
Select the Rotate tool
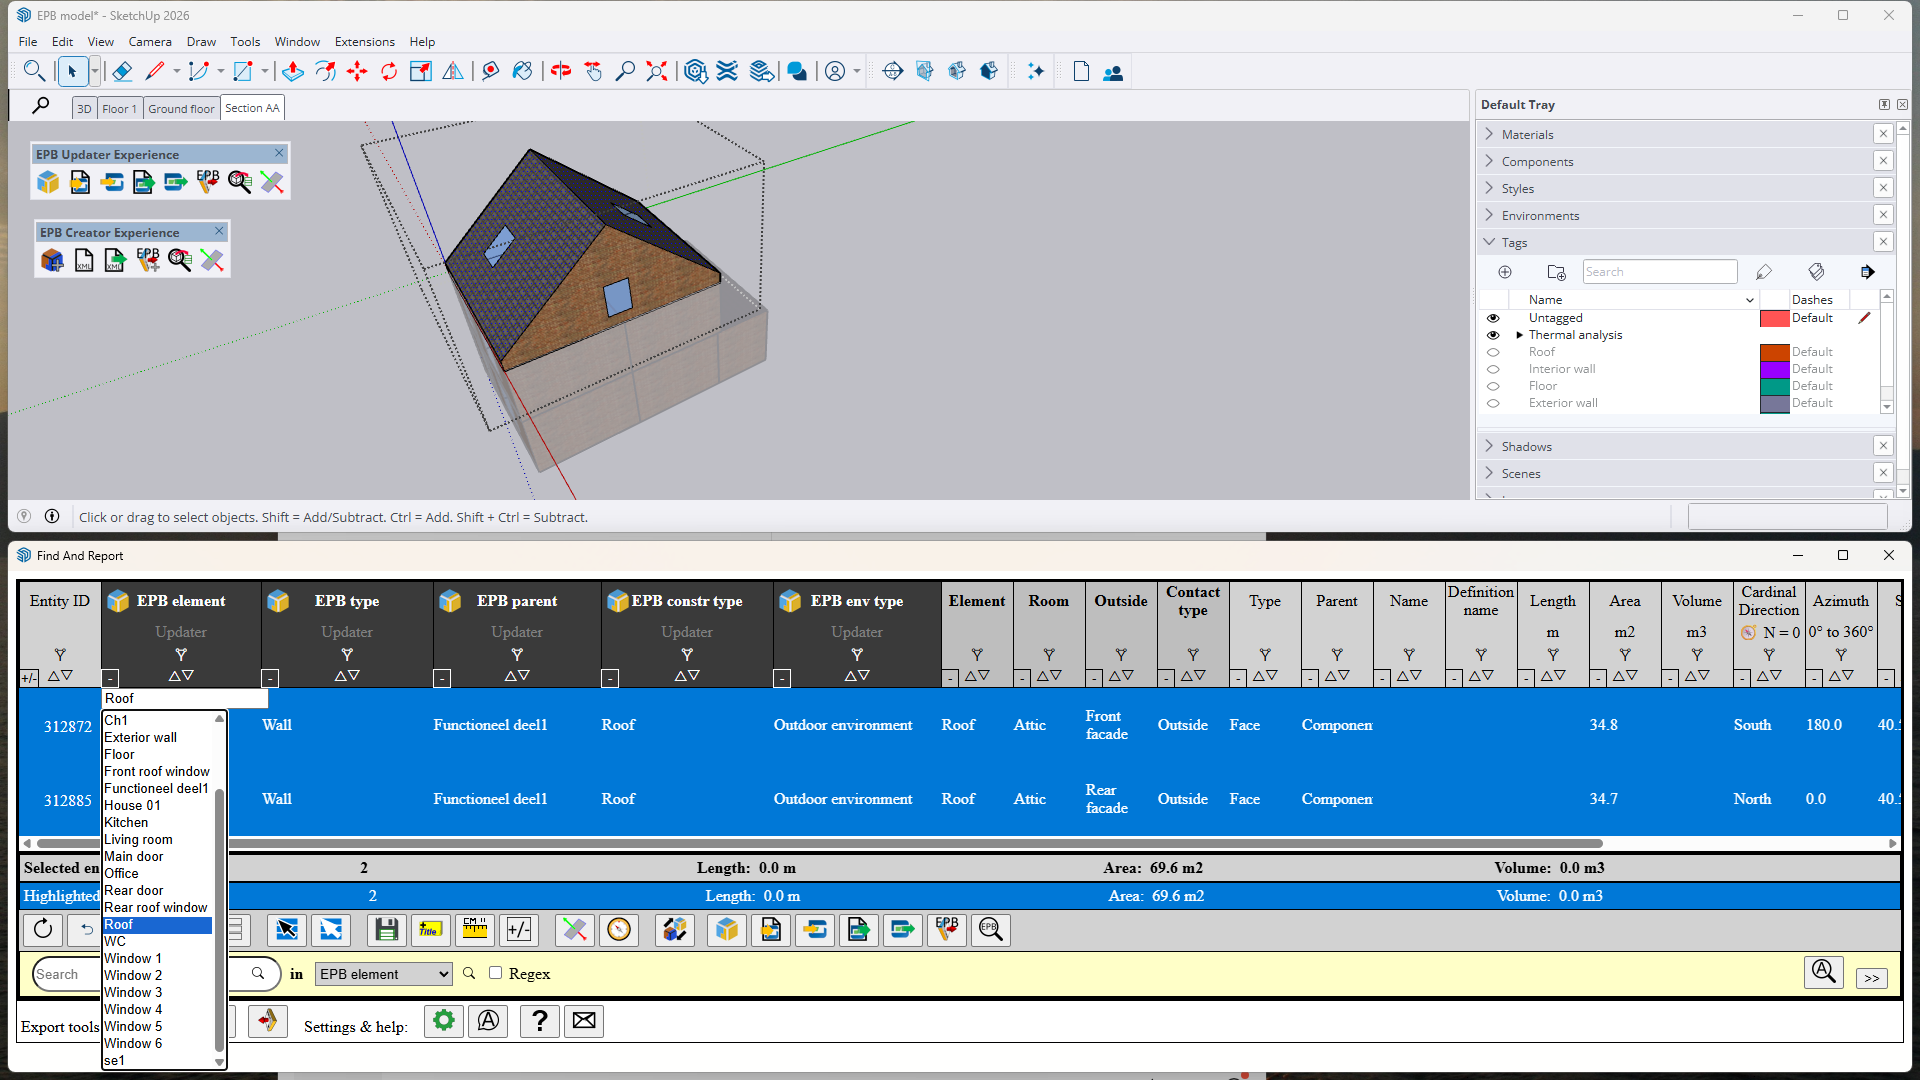389,71
